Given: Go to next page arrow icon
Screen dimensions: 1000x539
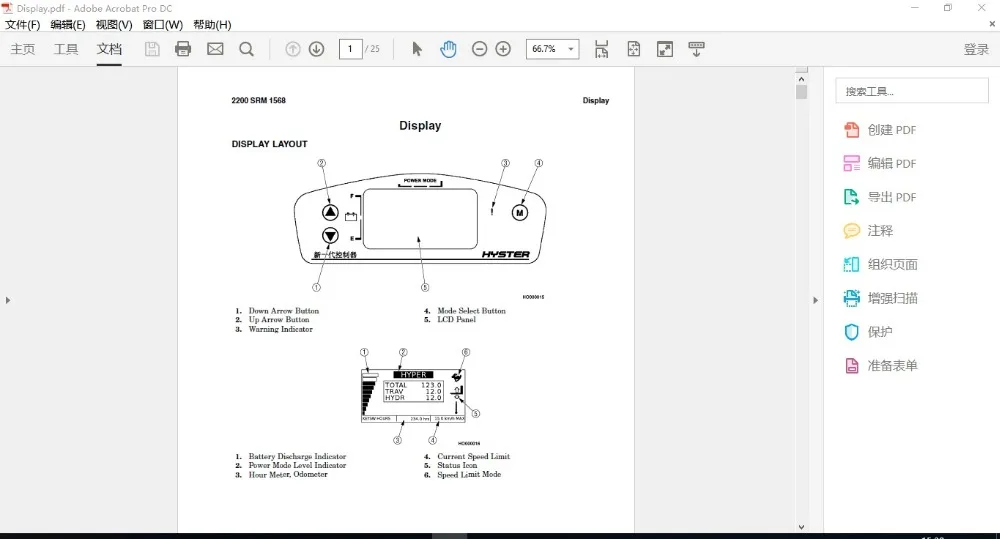Looking at the screenshot, I should pyautogui.click(x=316, y=49).
